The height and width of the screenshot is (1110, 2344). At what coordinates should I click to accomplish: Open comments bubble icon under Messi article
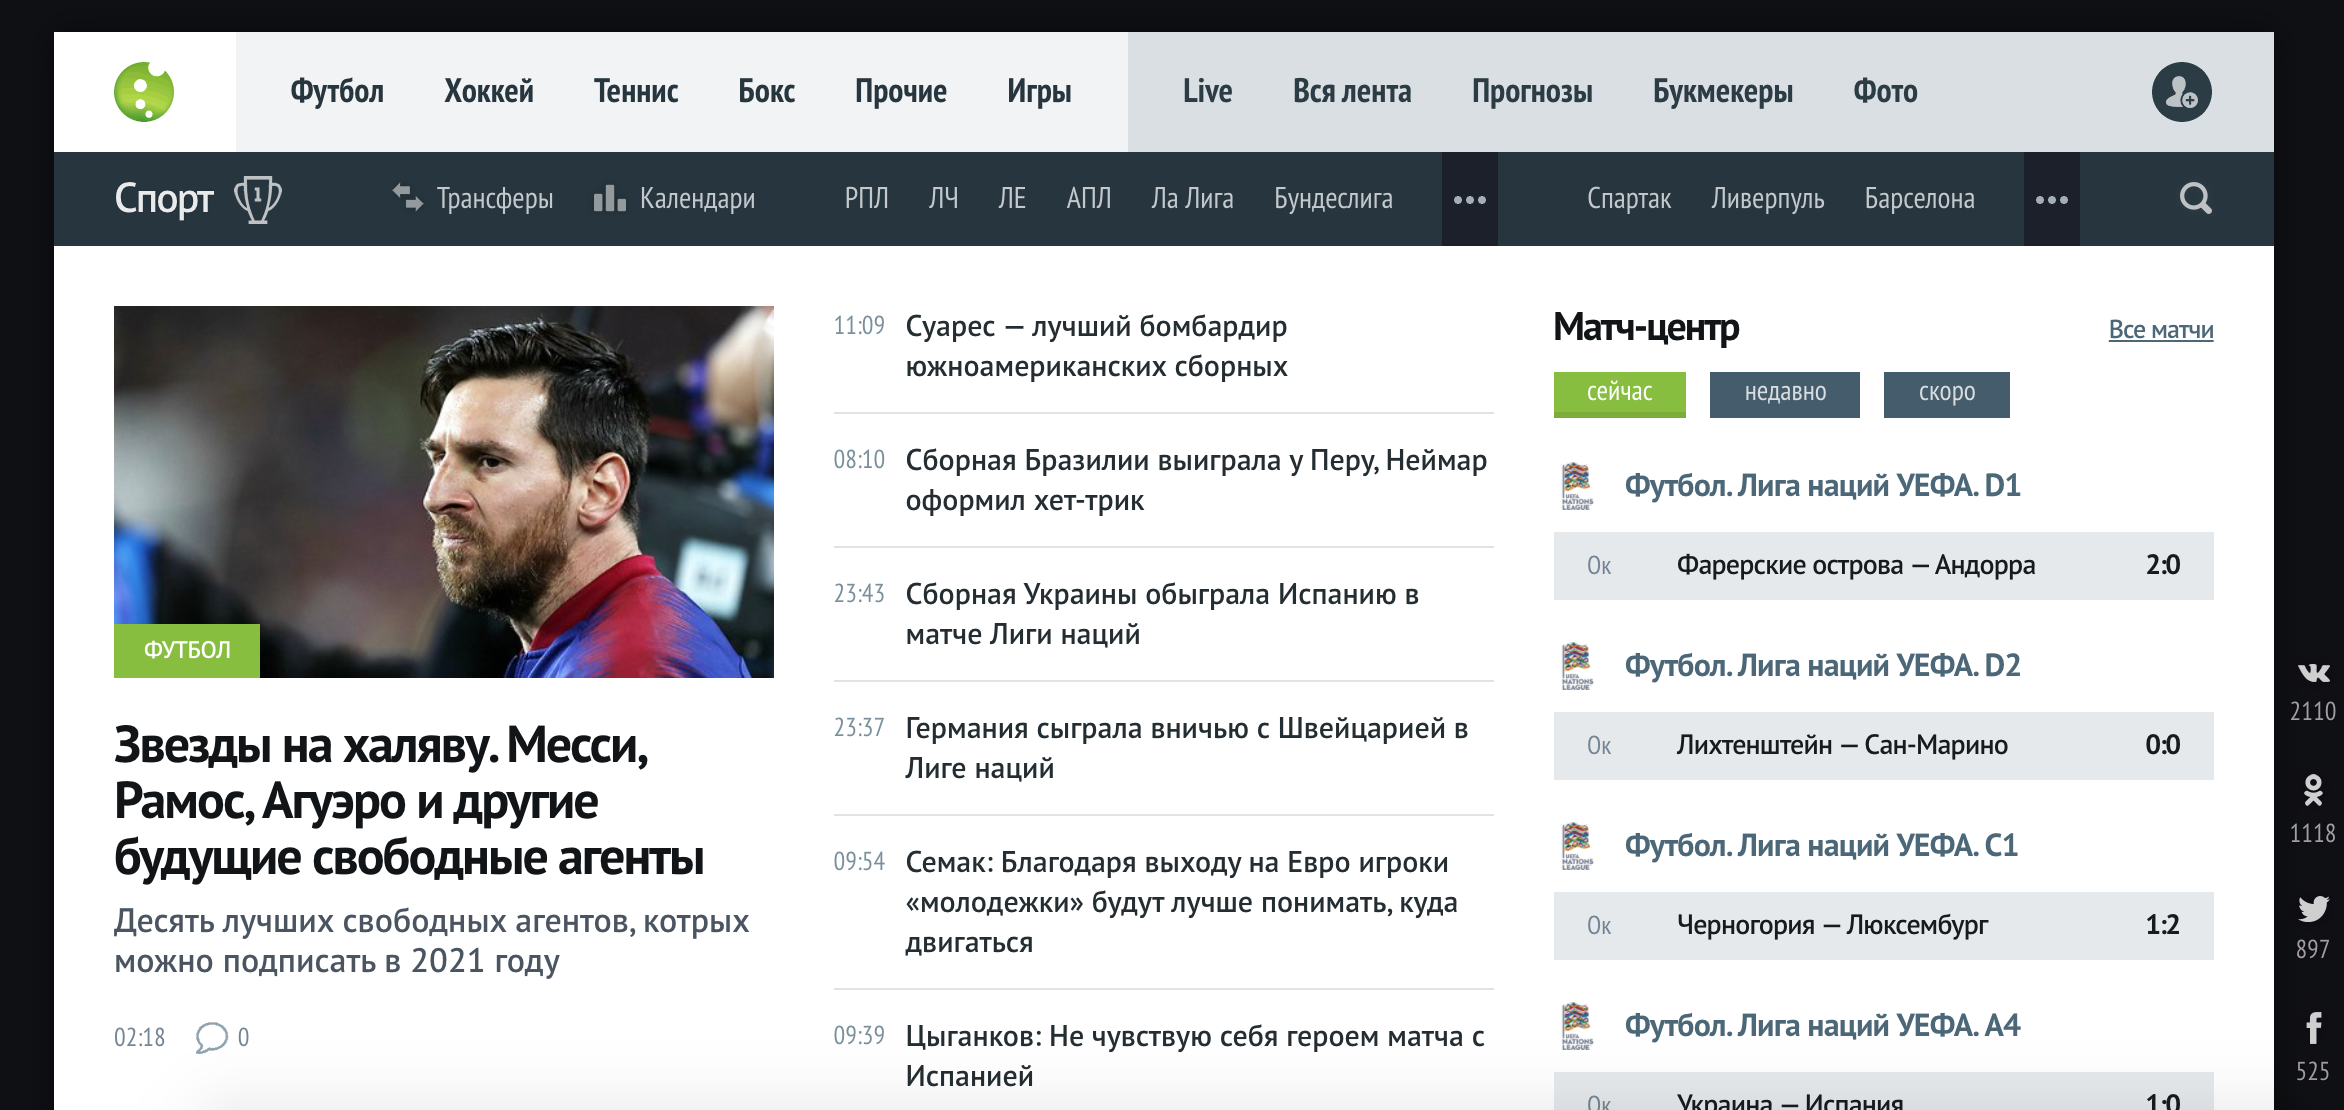tap(211, 1037)
